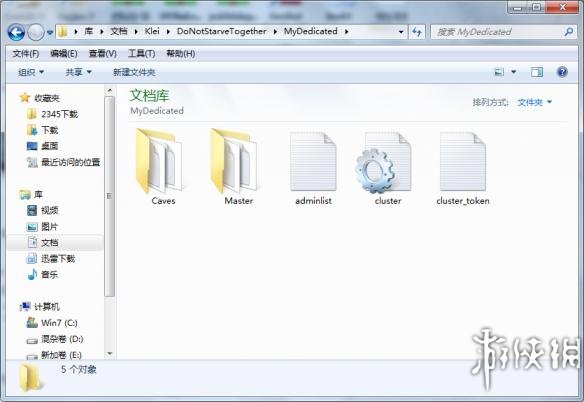The image size is (584, 402).
Task: Open the Help question mark icon
Action: [x=562, y=72]
